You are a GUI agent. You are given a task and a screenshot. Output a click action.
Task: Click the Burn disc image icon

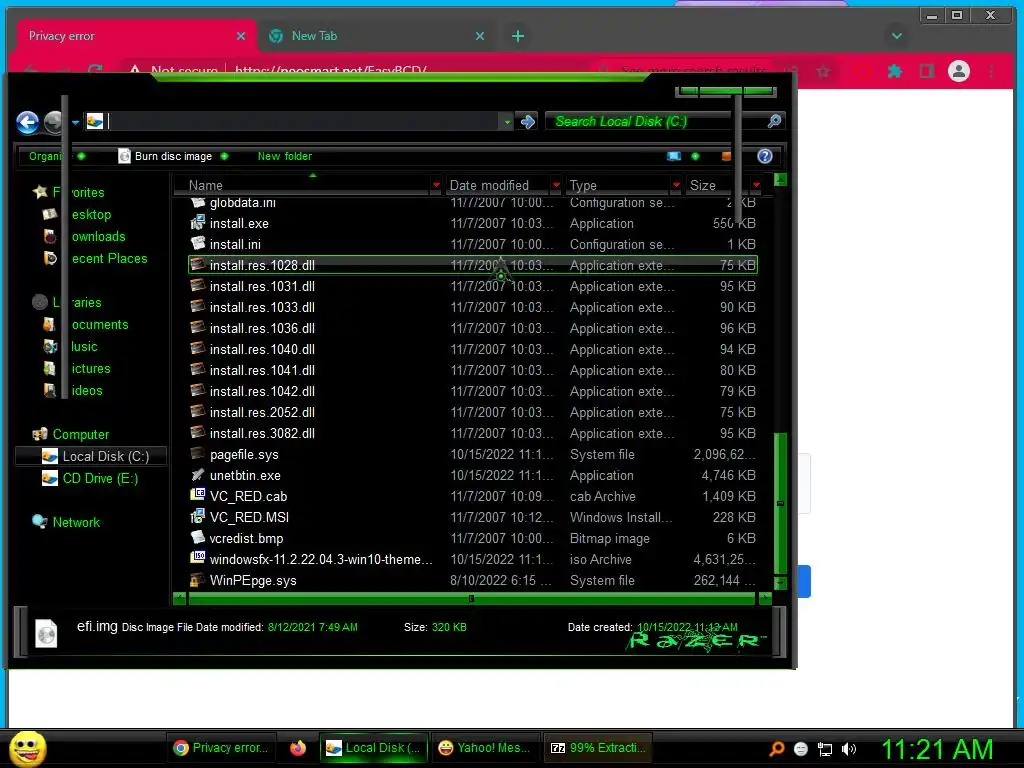tap(124, 156)
